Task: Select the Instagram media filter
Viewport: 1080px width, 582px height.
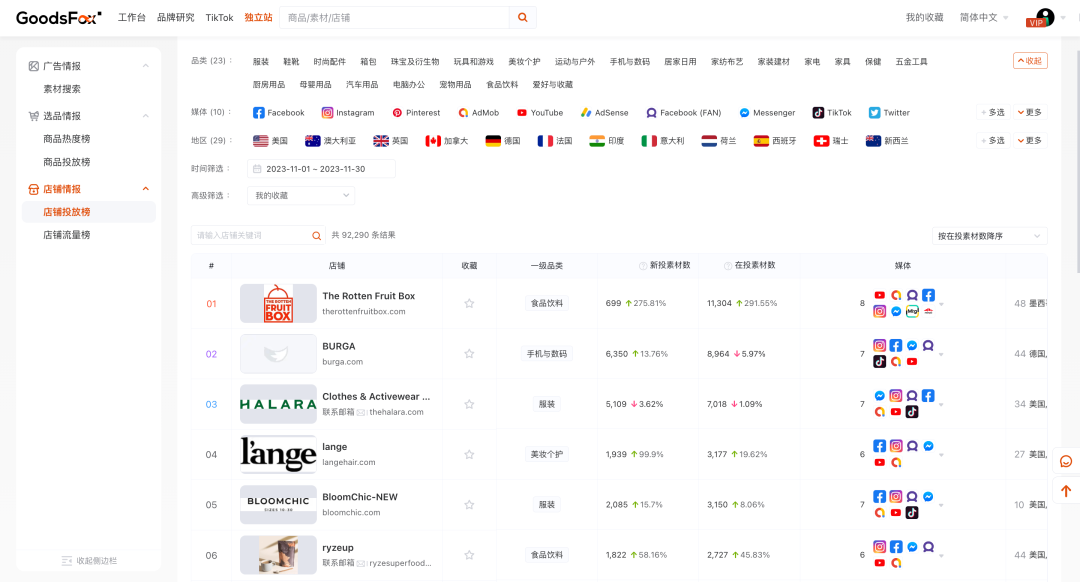Action: point(348,113)
